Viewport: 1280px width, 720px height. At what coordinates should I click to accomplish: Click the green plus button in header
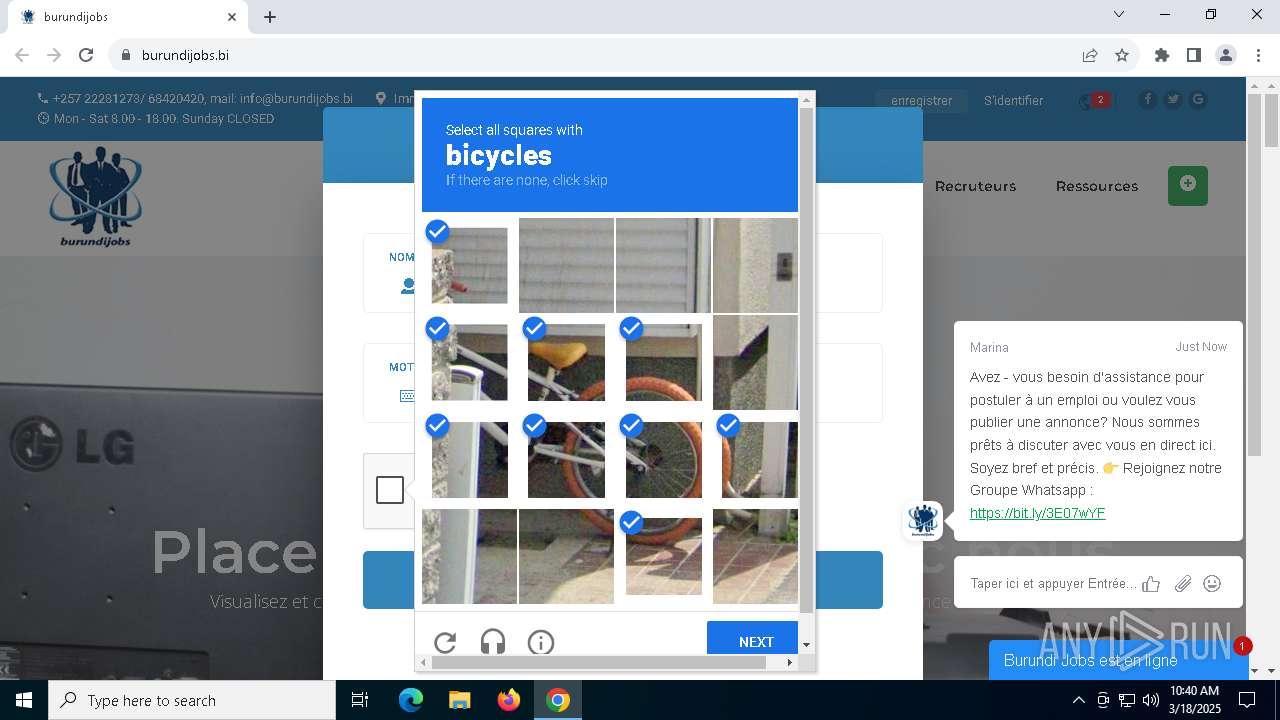tap(1188, 185)
